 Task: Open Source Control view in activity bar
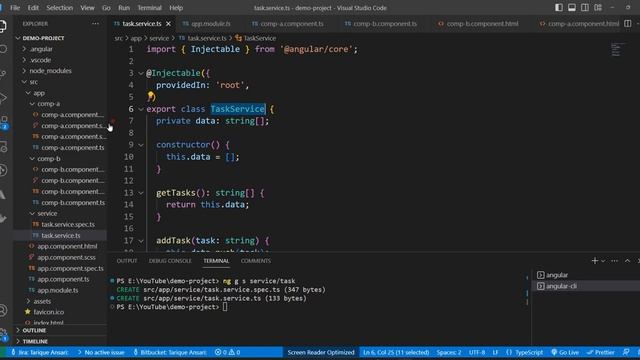tap(3, 74)
